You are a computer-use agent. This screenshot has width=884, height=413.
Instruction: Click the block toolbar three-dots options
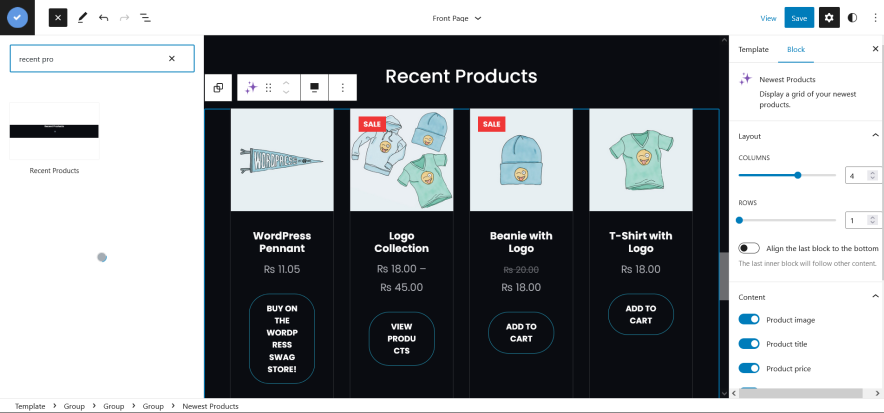(342, 88)
